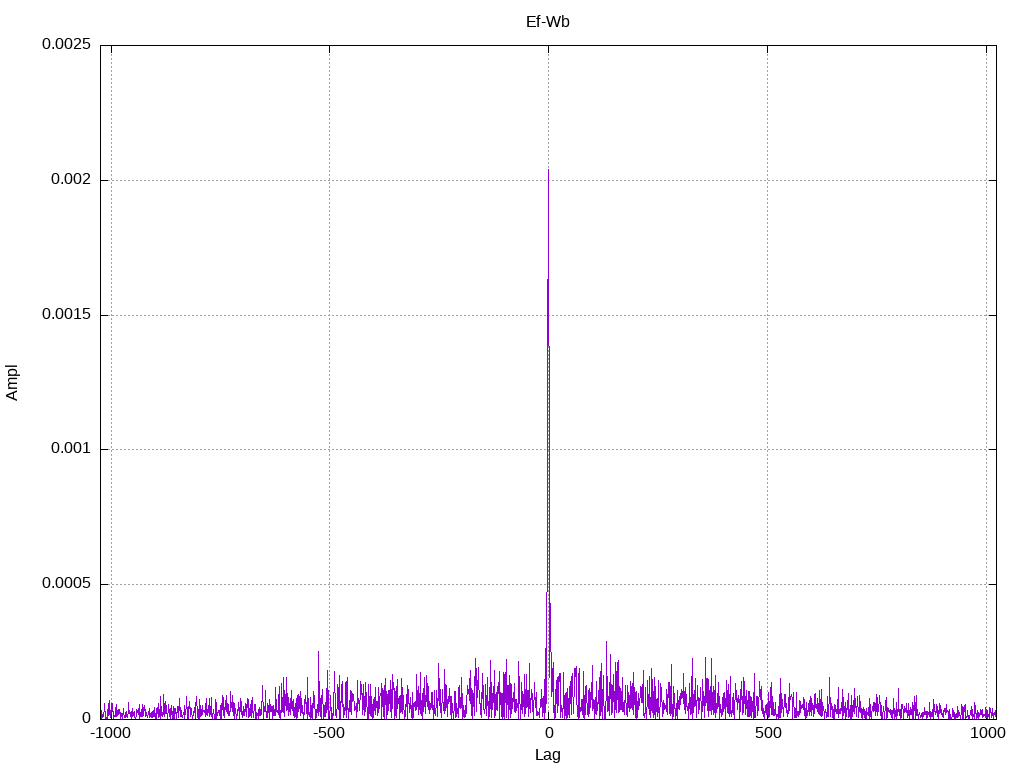Viewport: 1024px width, 768px height.
Task: Click the 0.001 y-axis value
Action: (71, 448)
